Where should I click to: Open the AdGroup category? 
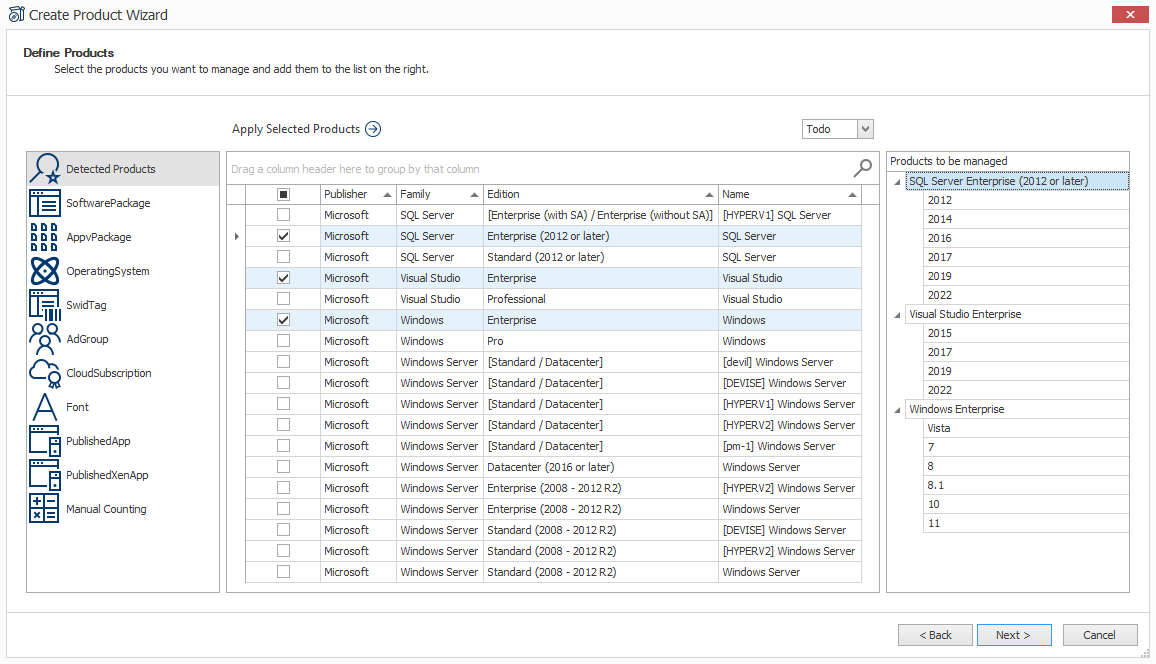[x=123, y=338]
